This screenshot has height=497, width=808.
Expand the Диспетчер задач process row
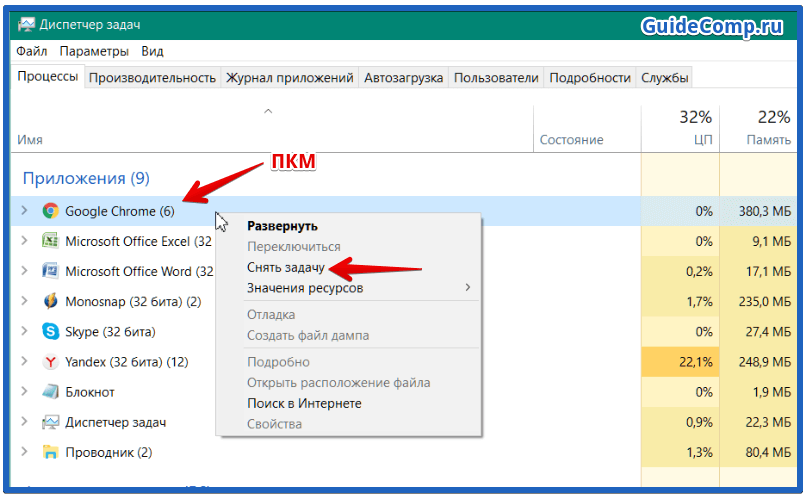click(x=24, y=422)
